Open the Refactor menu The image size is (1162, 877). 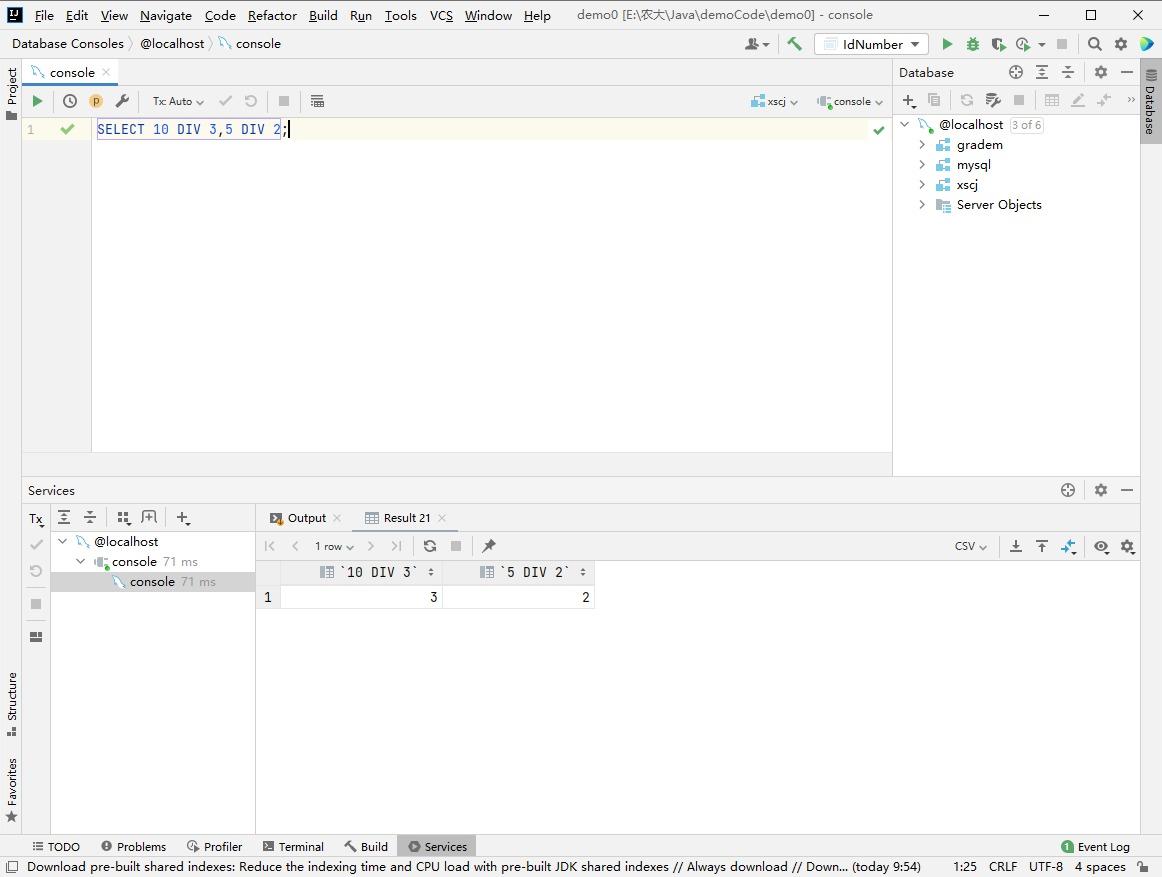[272, 15]
